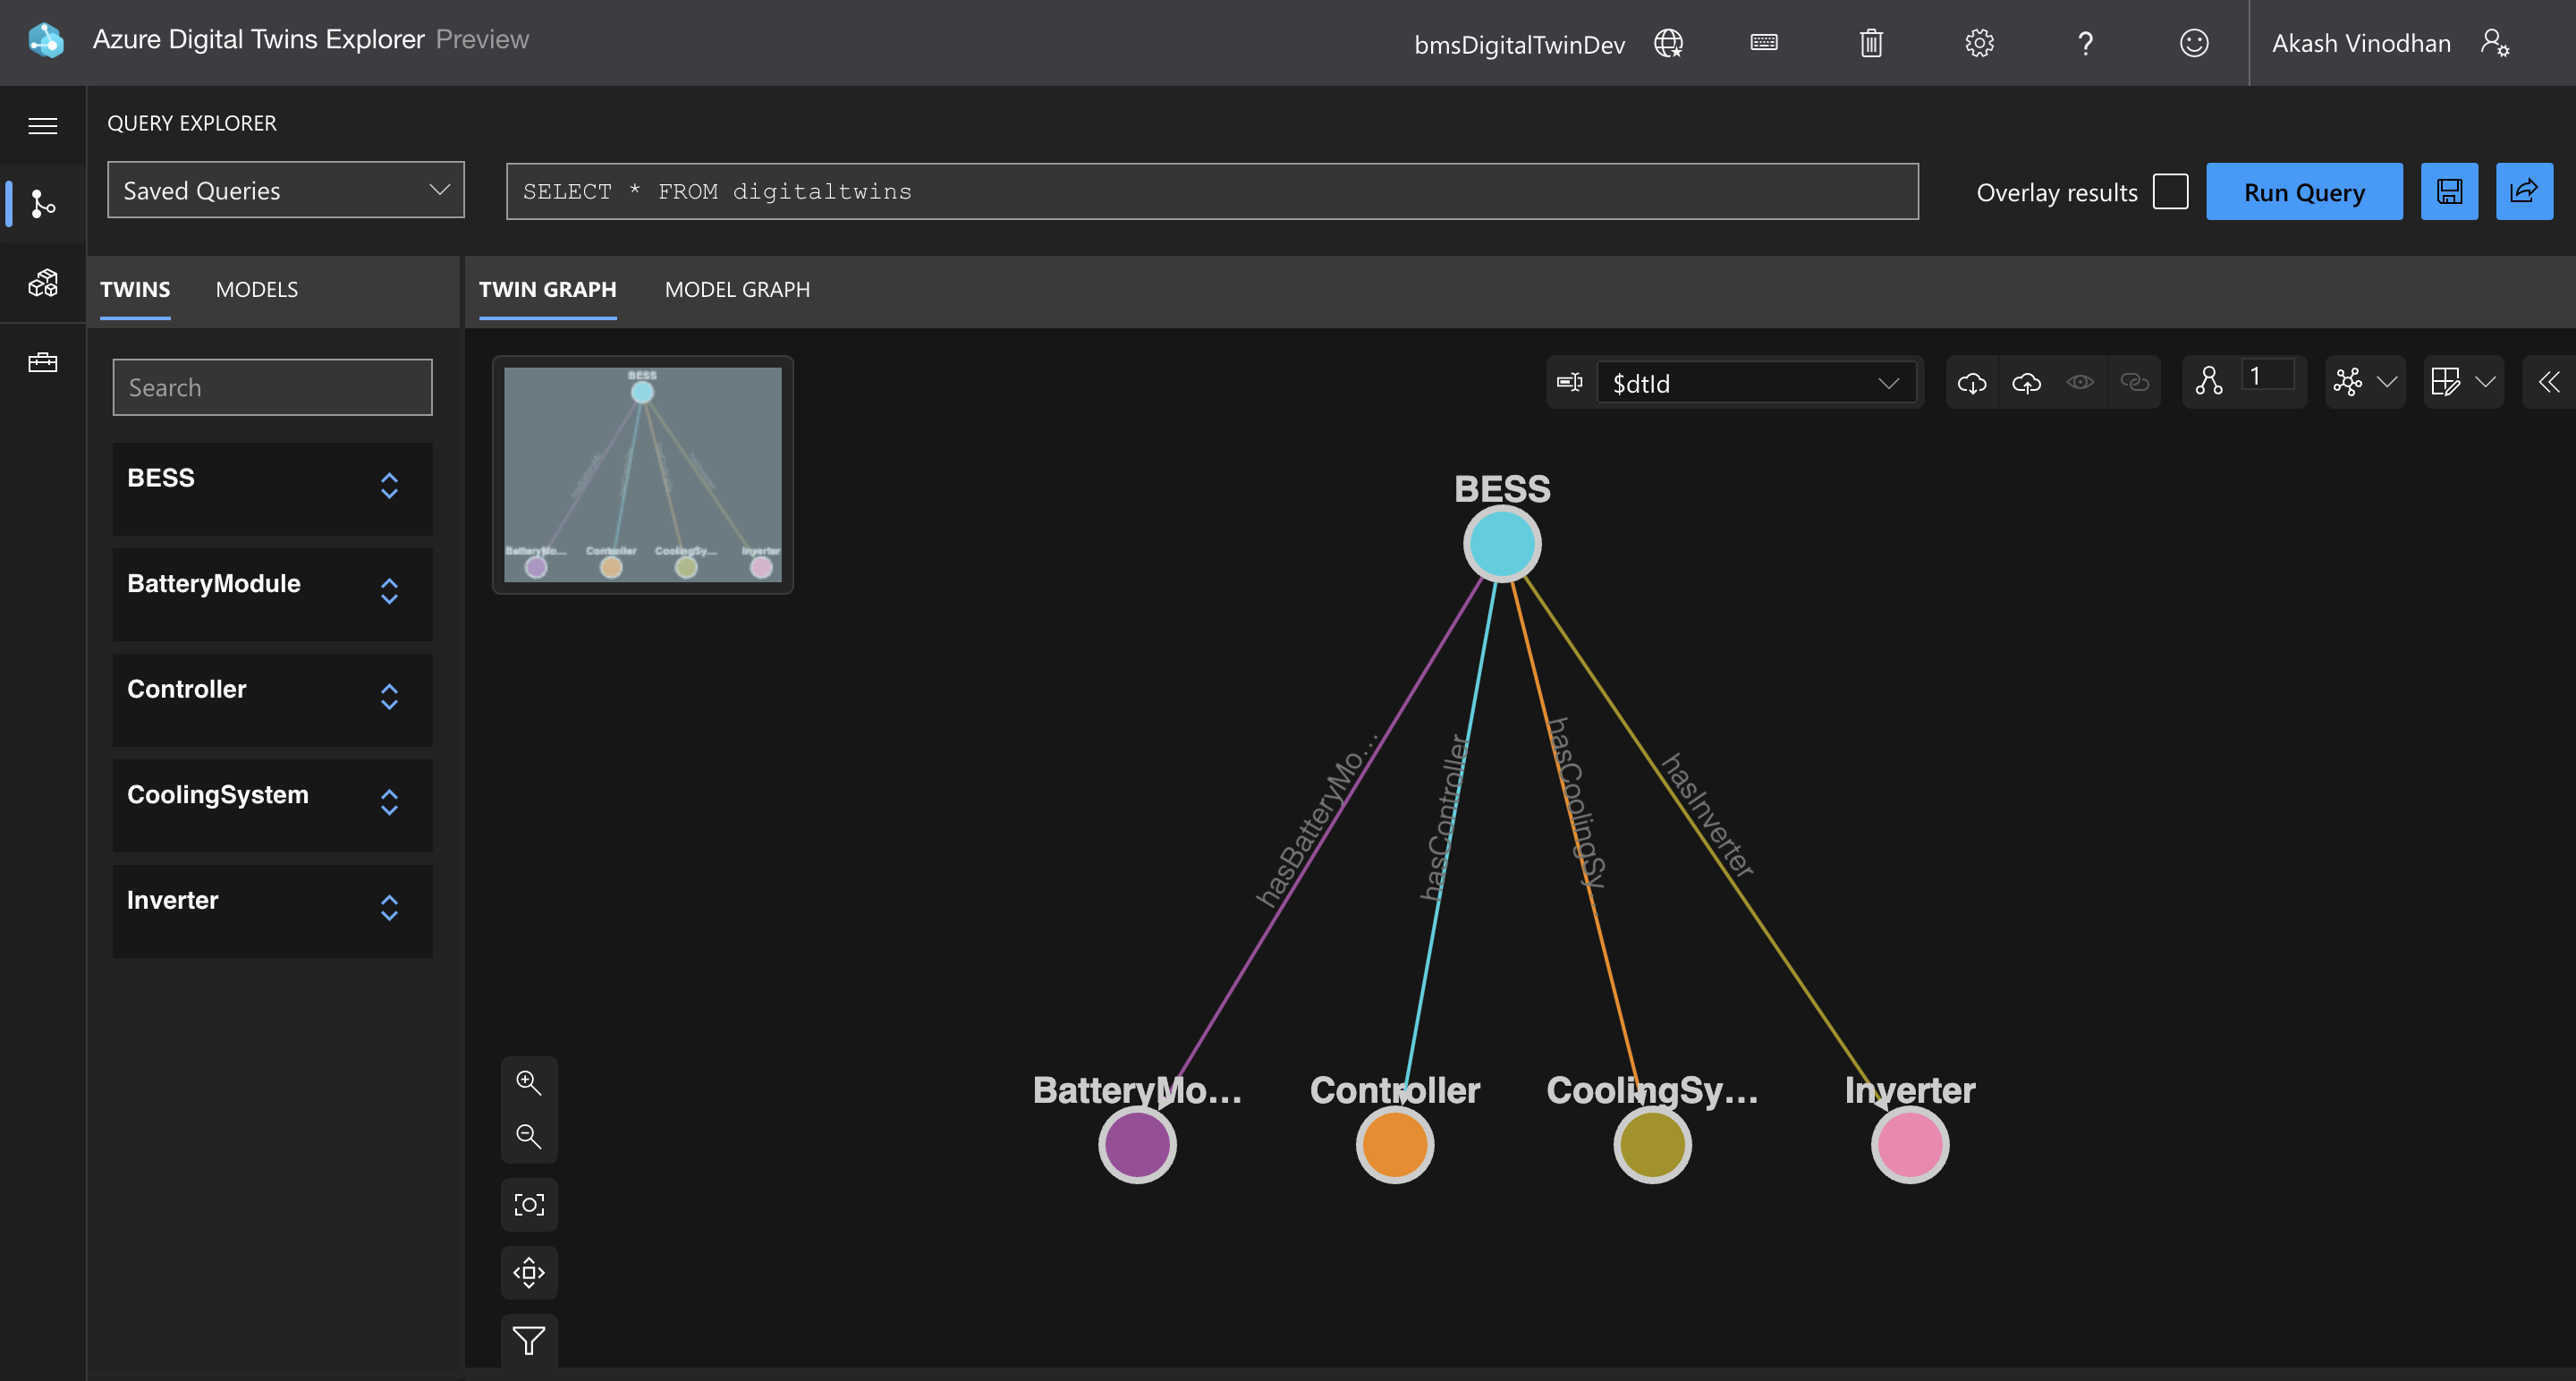Open the user account settings icon
The height and width of the screenshot is (1381, 2576).
click(2495, 43)
